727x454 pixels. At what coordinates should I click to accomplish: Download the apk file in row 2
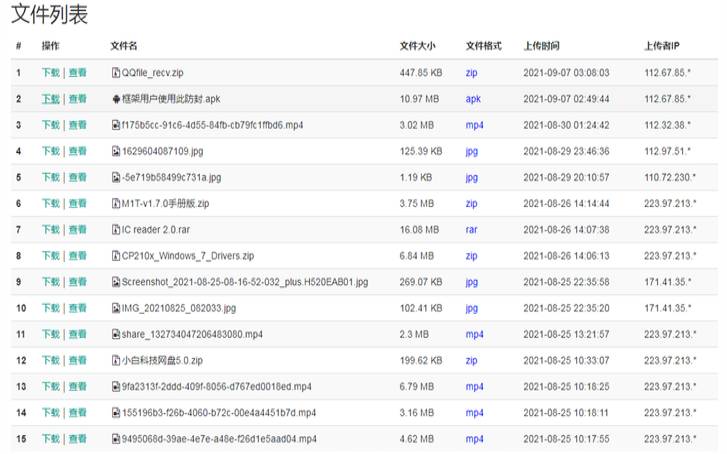click(x=51, y=99)
